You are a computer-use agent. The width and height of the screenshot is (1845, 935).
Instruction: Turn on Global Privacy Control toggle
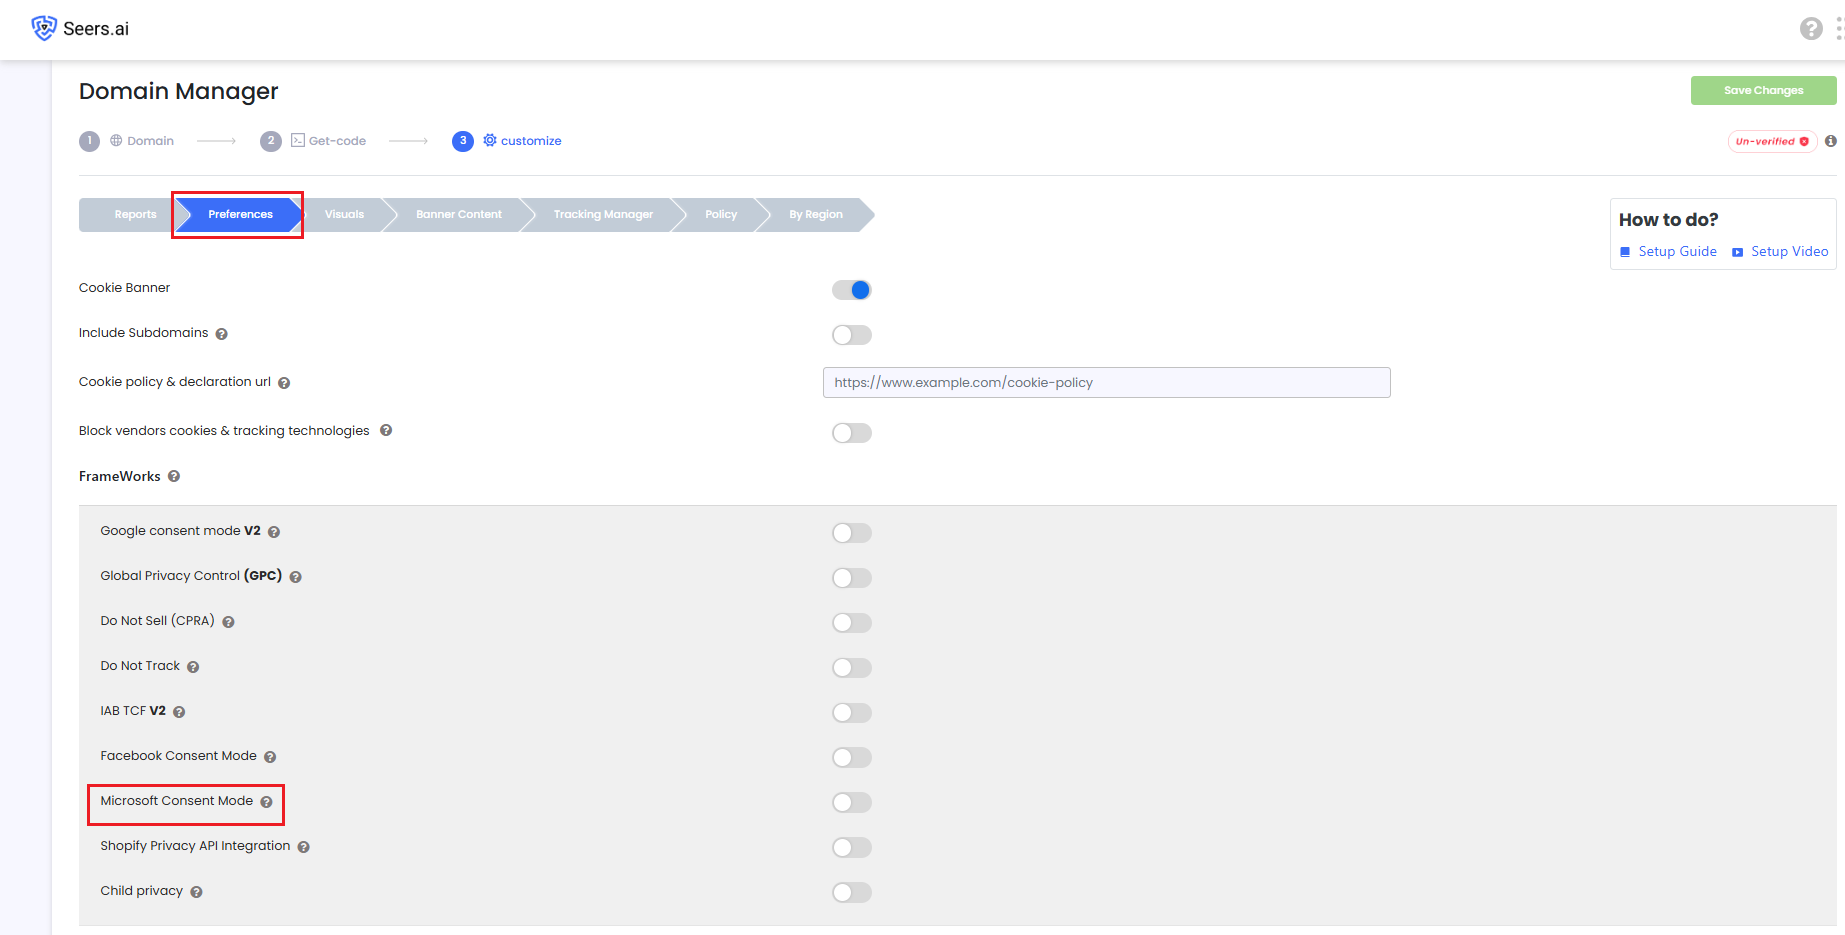click(852, 578)
